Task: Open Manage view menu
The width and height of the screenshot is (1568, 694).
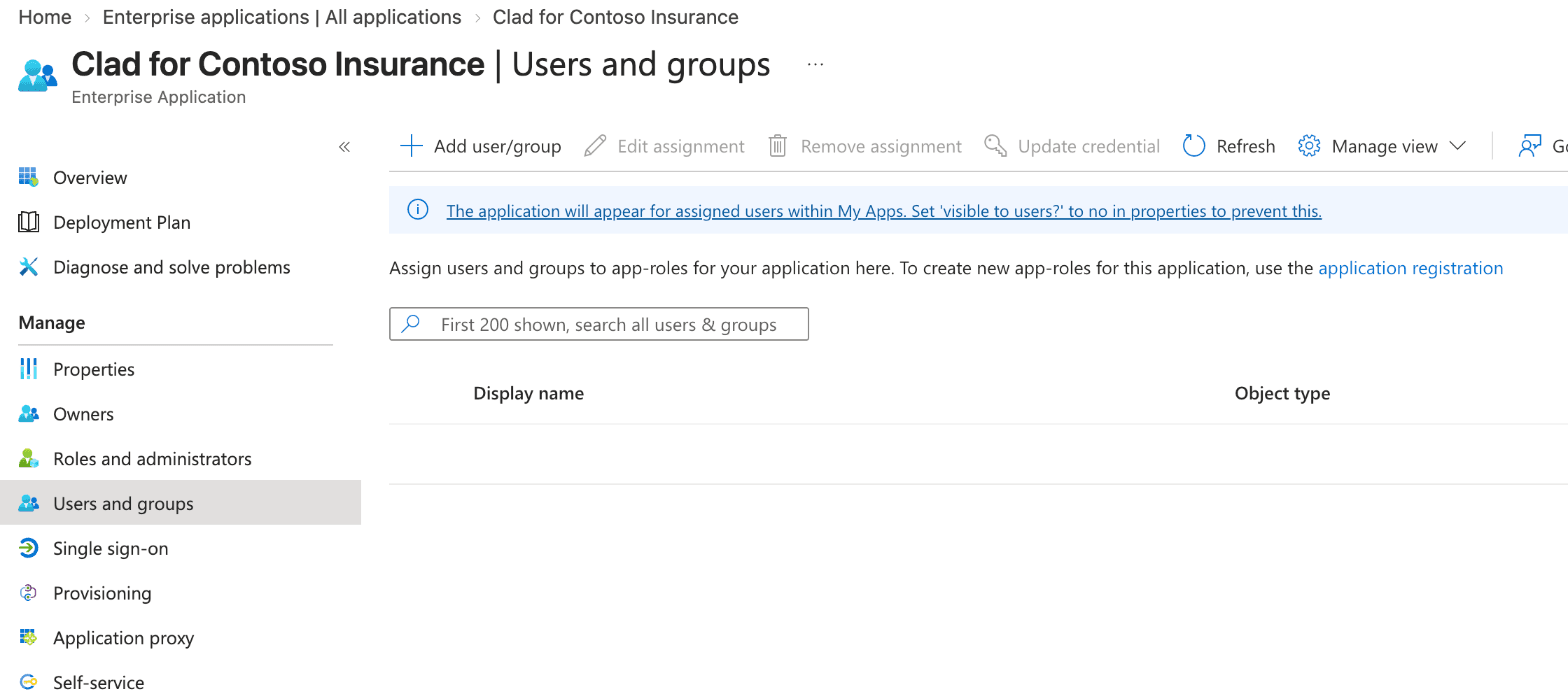Action: pos(1382,146)
